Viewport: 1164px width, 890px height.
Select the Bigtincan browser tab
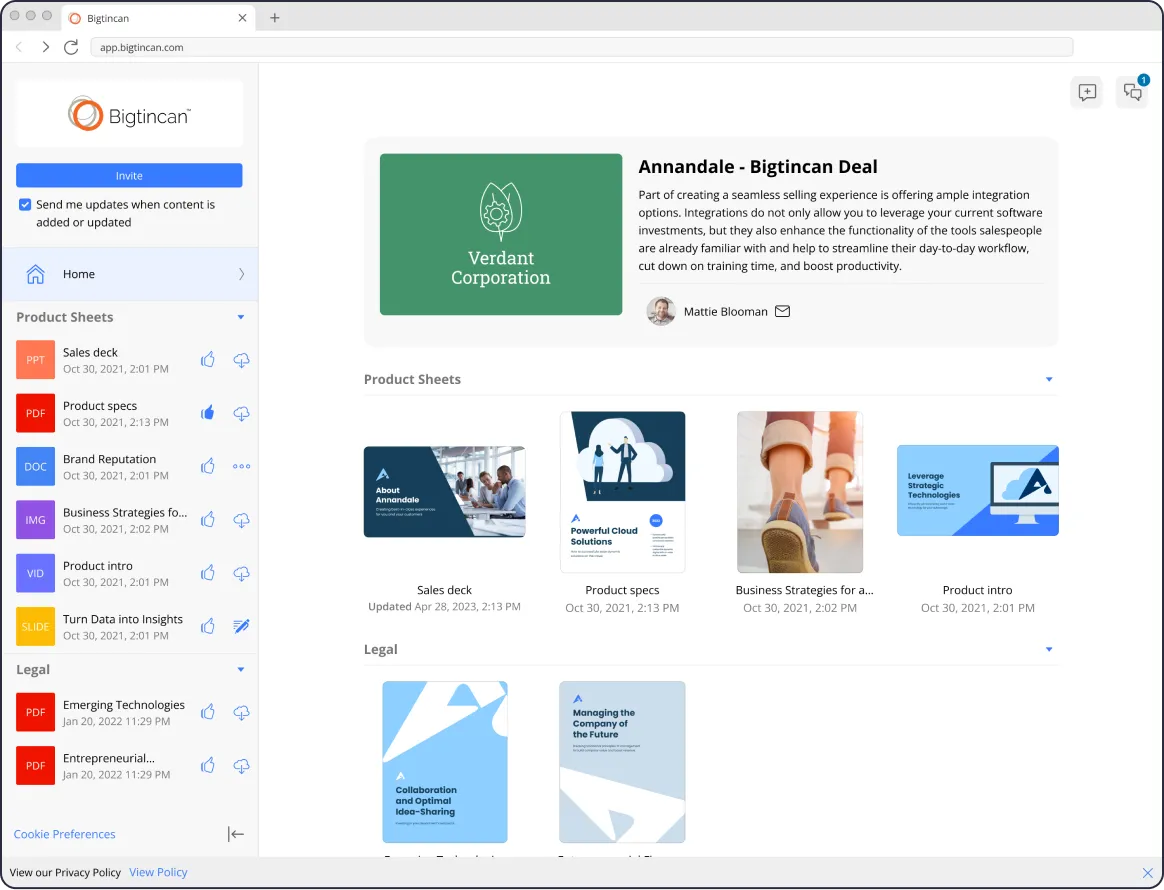coord(158,18)
